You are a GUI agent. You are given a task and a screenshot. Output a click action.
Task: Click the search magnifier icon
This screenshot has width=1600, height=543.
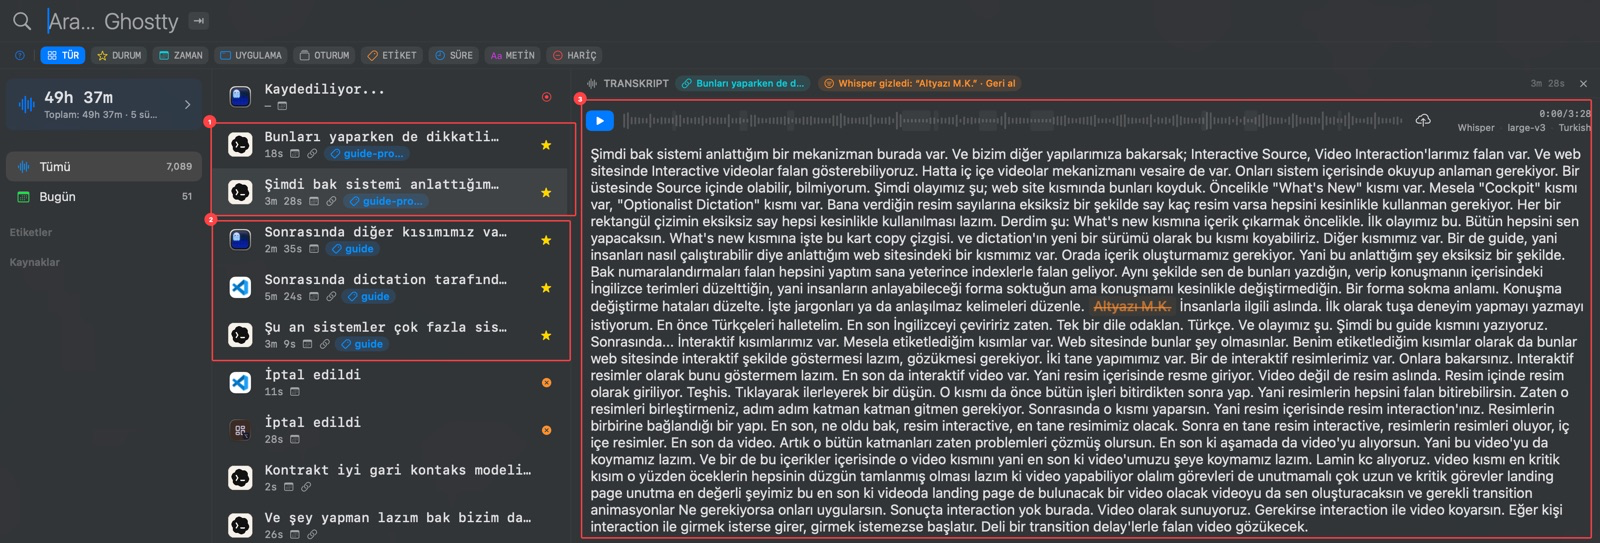[x=22, y=21]
